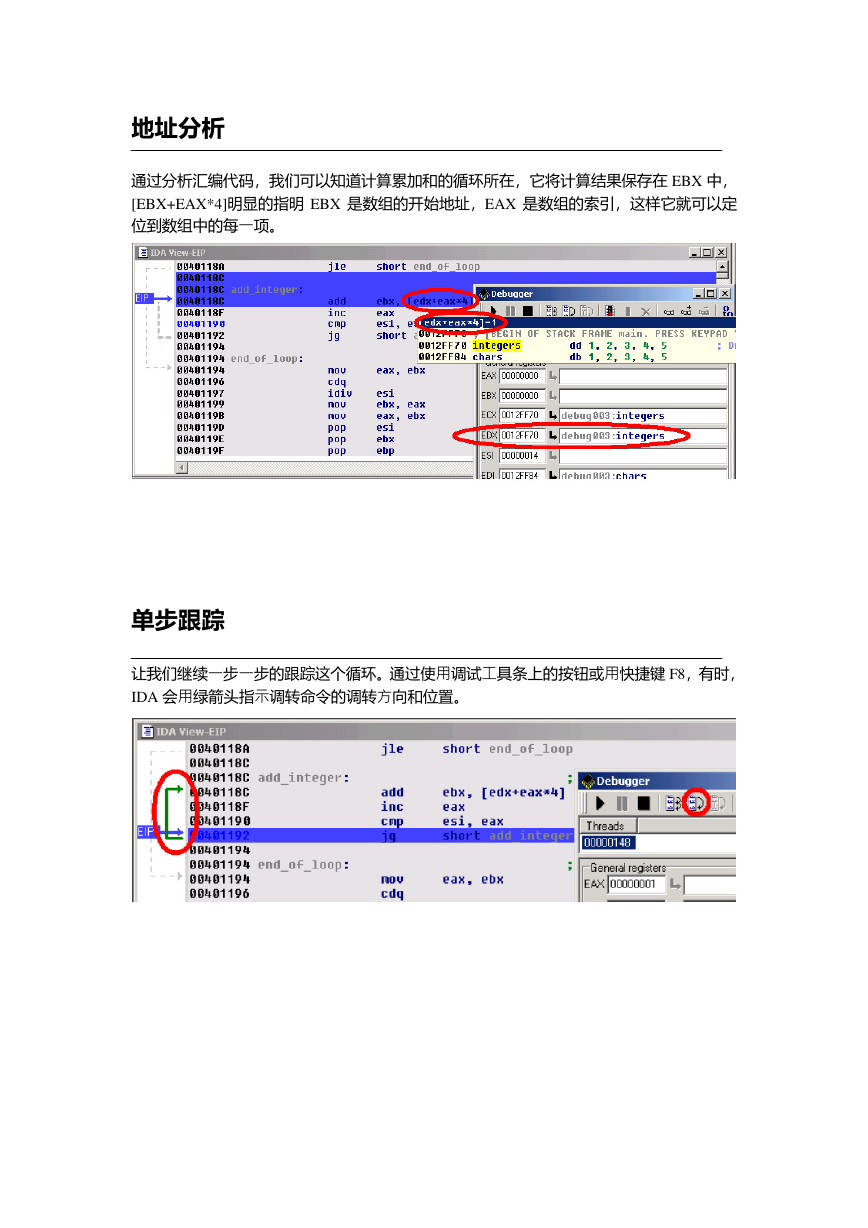868x1228 pixels.
Task: Click mov ebx, eax line at 00401199
Action: 301,405
